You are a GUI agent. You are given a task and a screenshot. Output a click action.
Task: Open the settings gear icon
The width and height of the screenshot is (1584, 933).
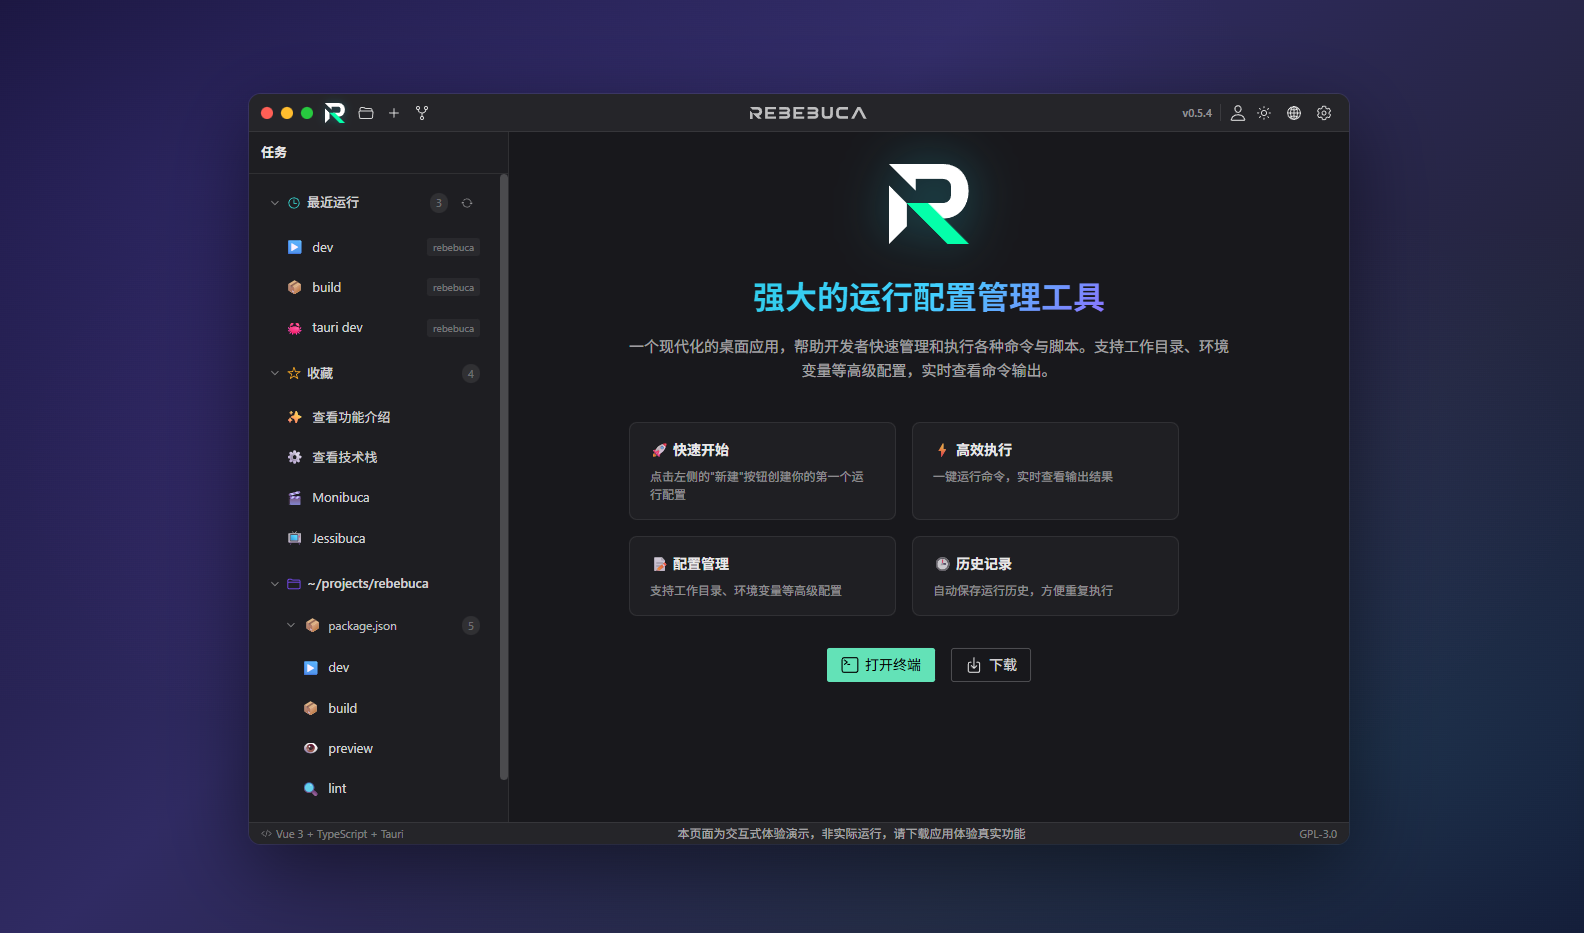(1324, 113)
